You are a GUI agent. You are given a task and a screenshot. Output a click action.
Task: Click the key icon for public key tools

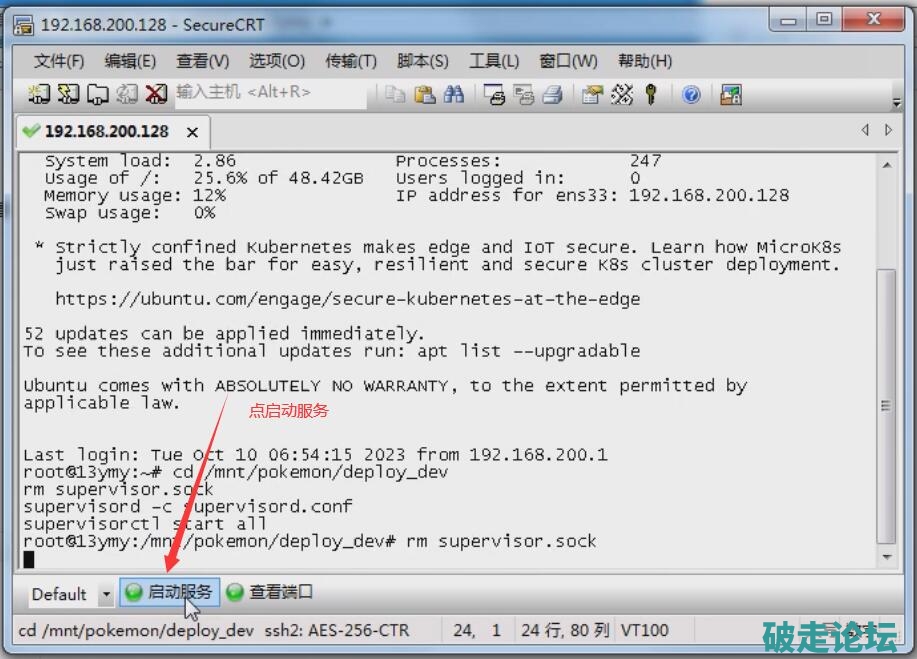[651, 94]
